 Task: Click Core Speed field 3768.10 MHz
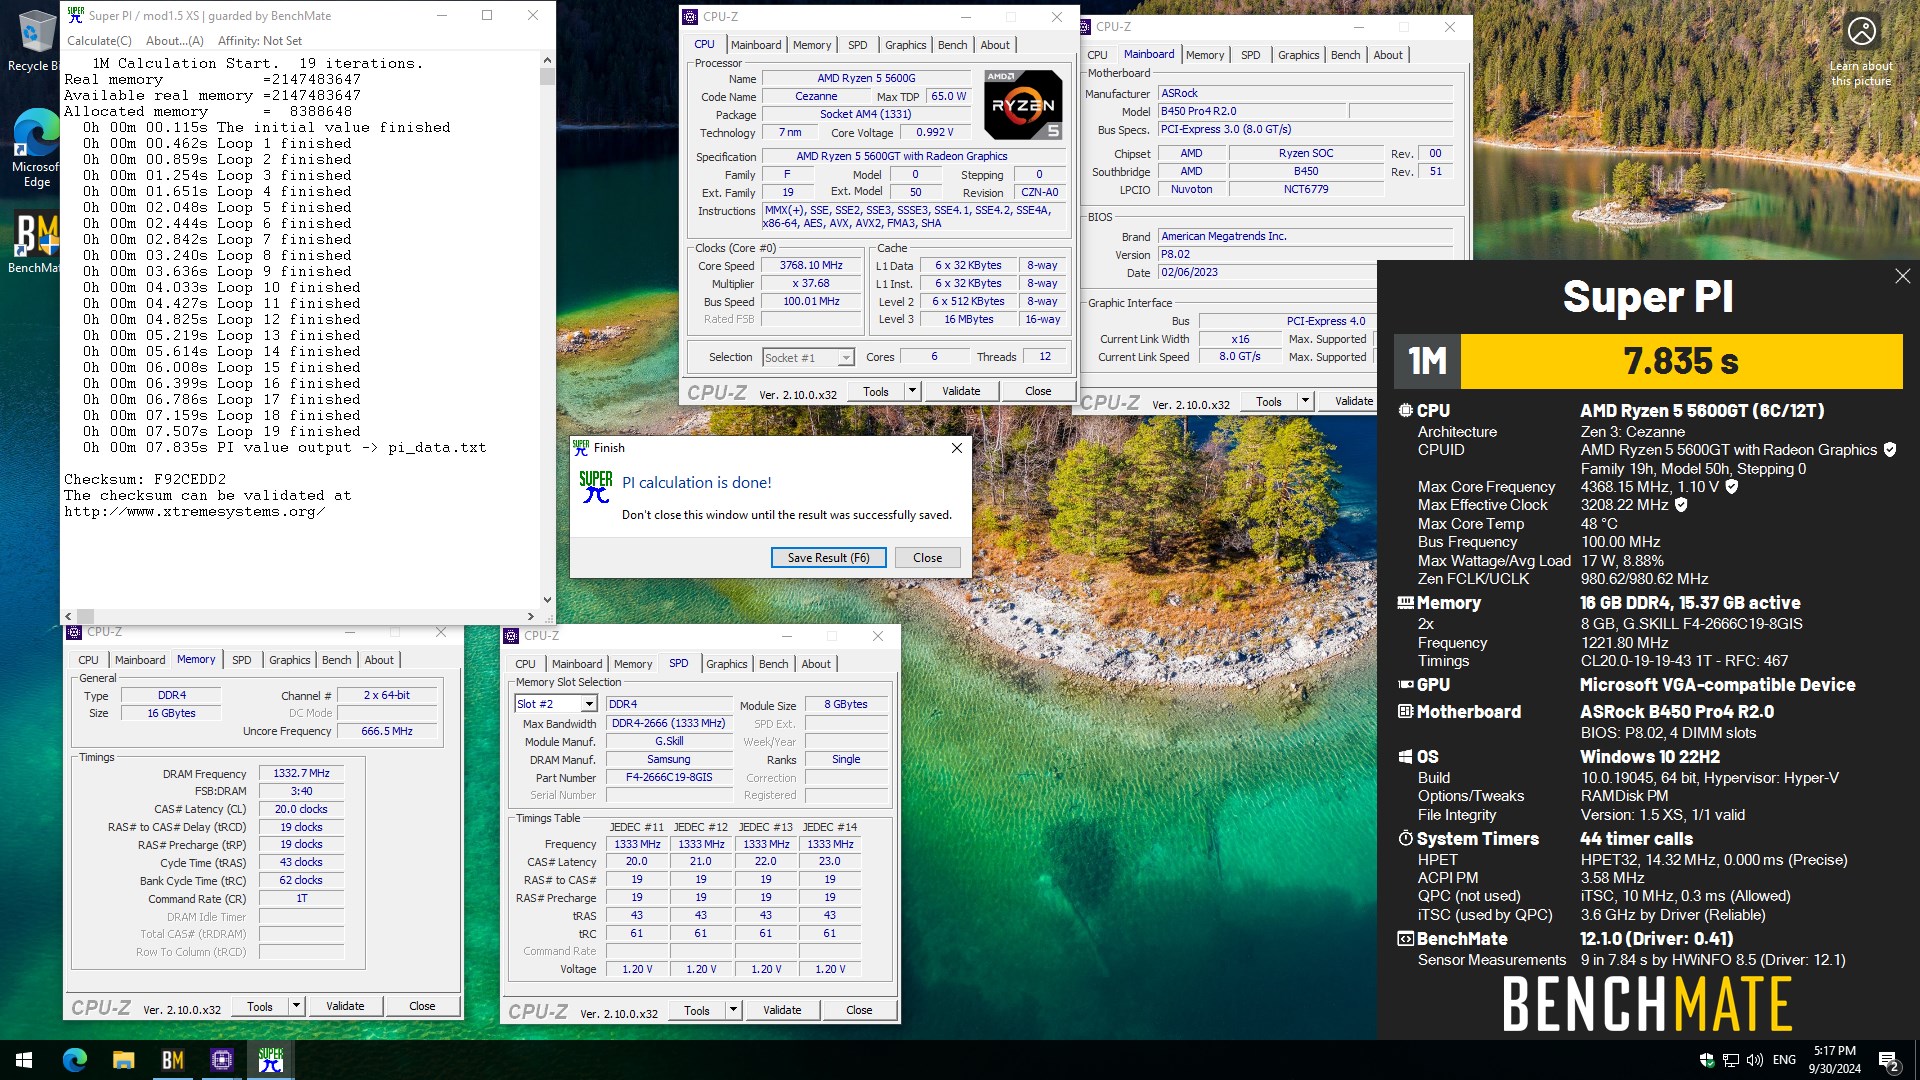(x=811, y=266)
